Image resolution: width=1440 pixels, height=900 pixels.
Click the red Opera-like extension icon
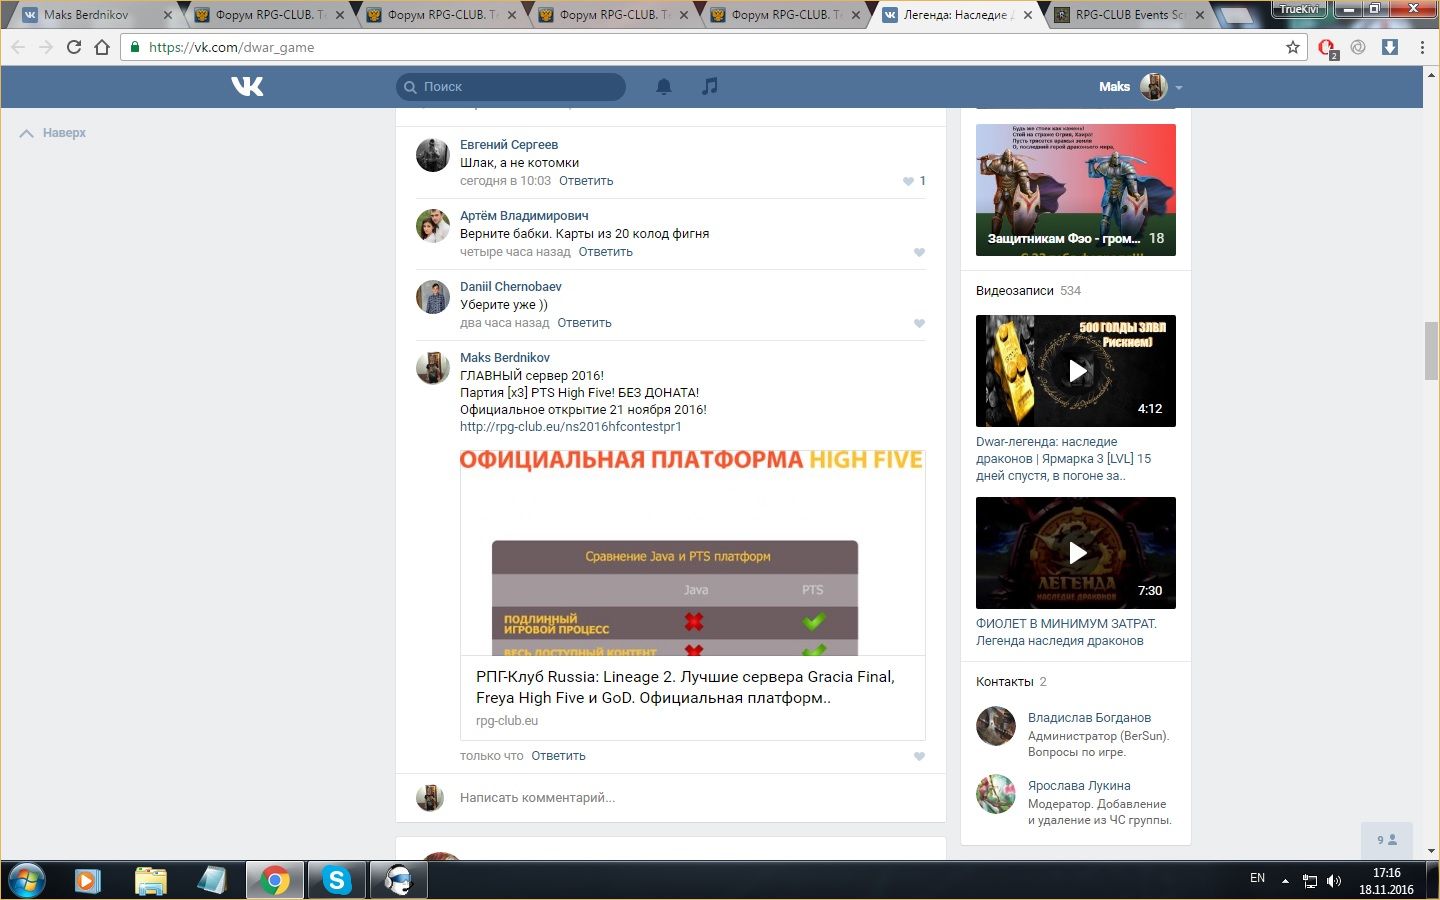(1327, 48)
